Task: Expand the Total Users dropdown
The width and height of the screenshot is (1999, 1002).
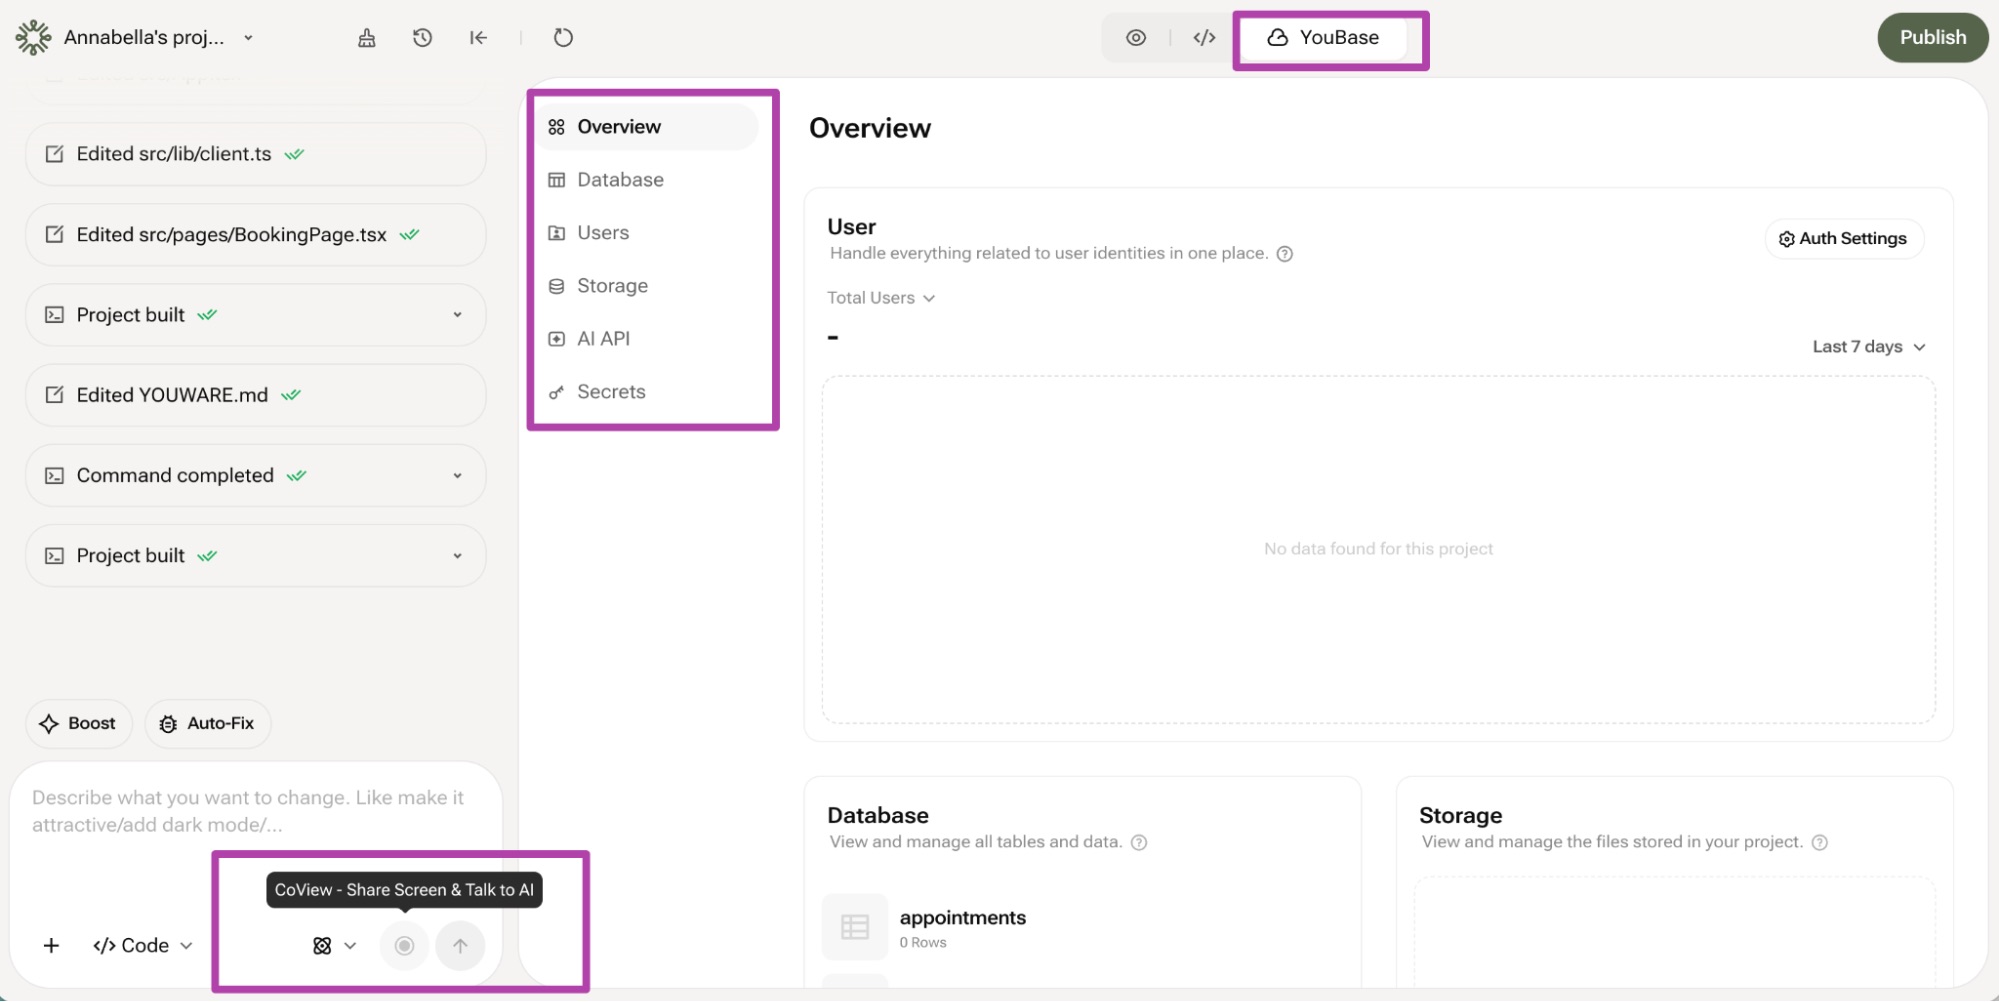Action: (881, 298)
